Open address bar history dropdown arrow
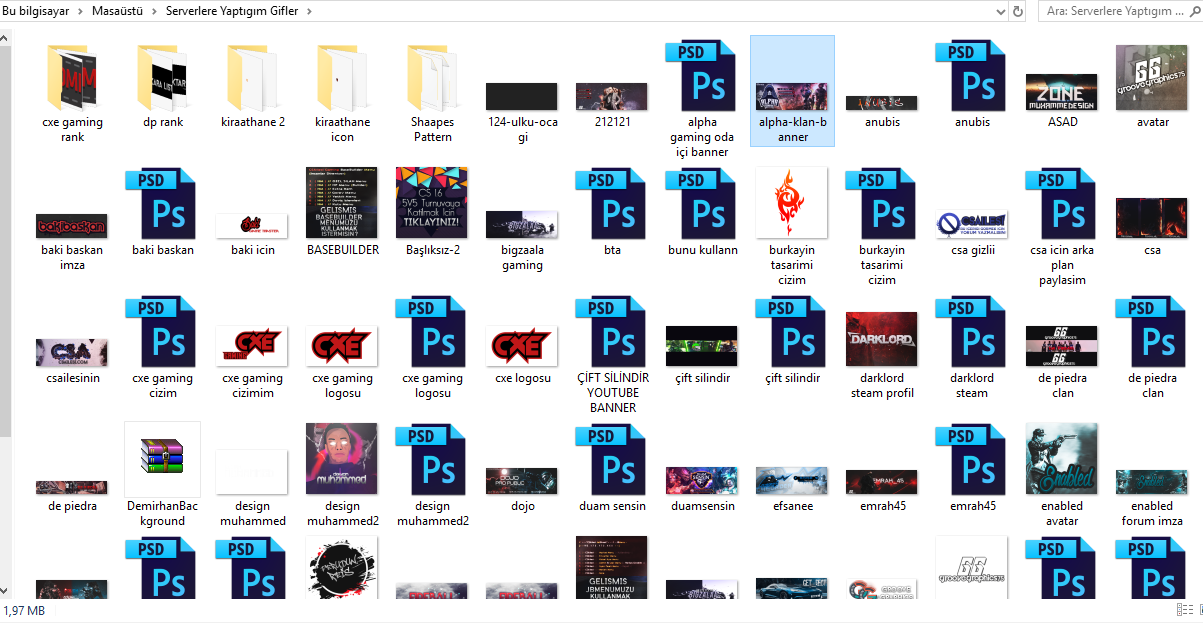This screenshot has height=623, width=1203. (x=1001, y=11)
